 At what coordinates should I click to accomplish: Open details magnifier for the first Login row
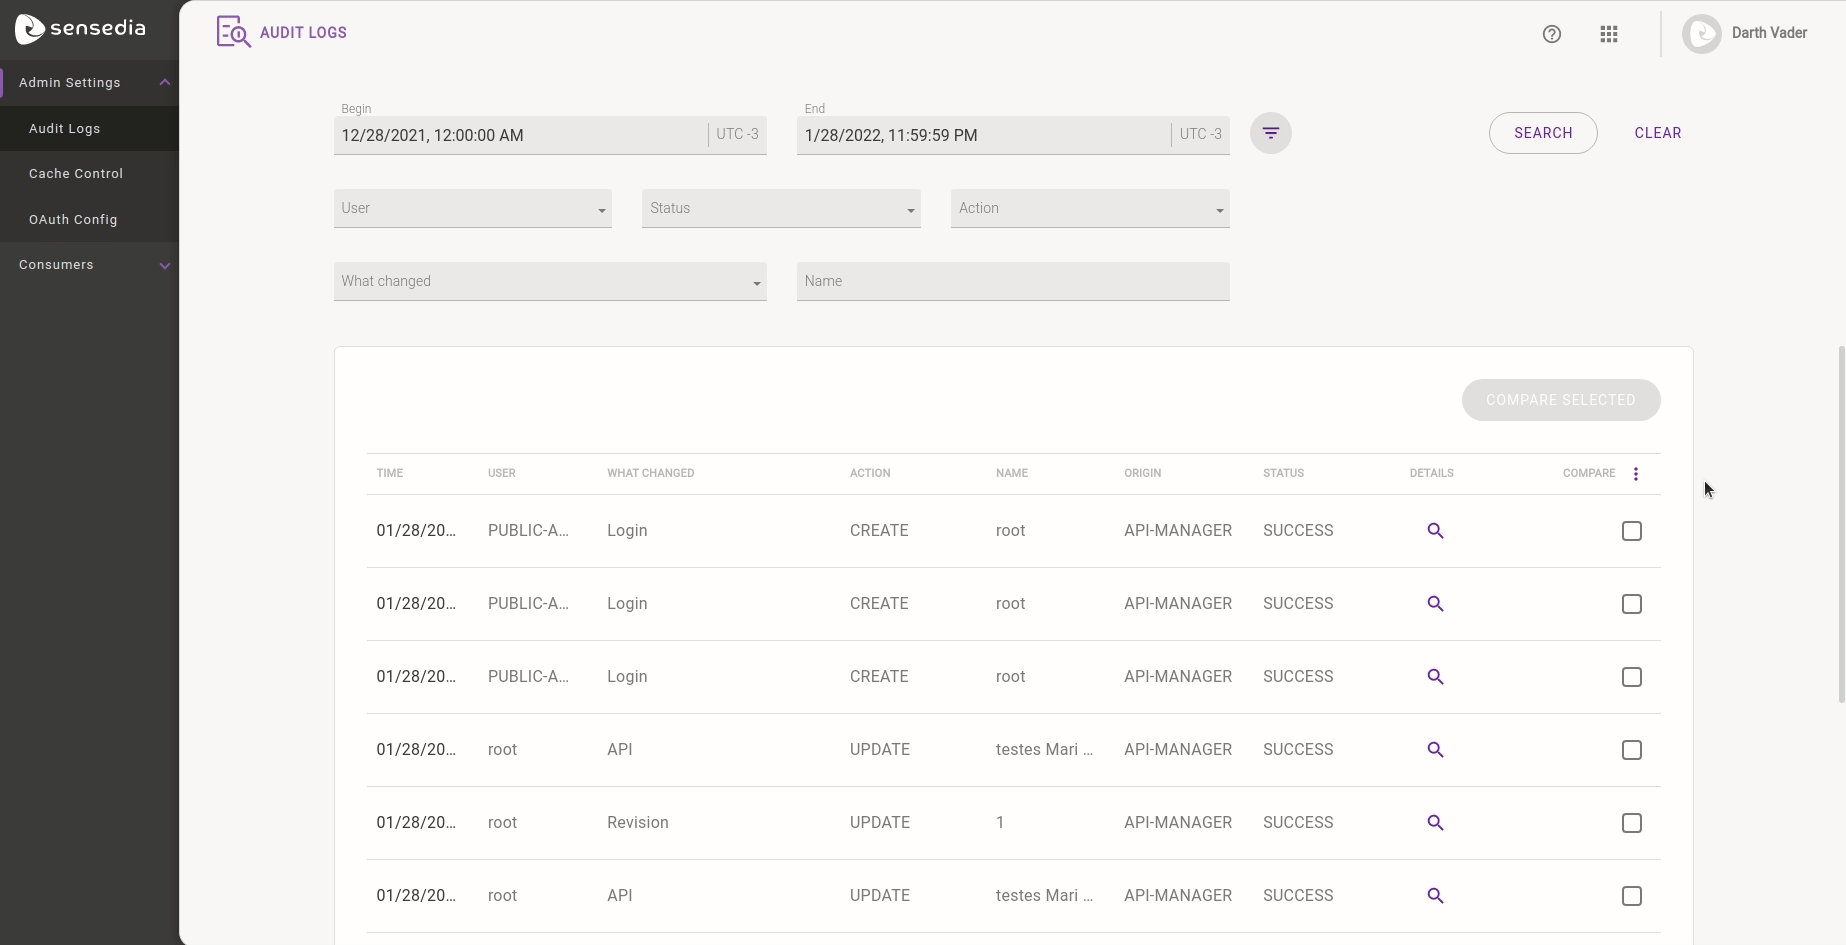tap(1435, 531)
